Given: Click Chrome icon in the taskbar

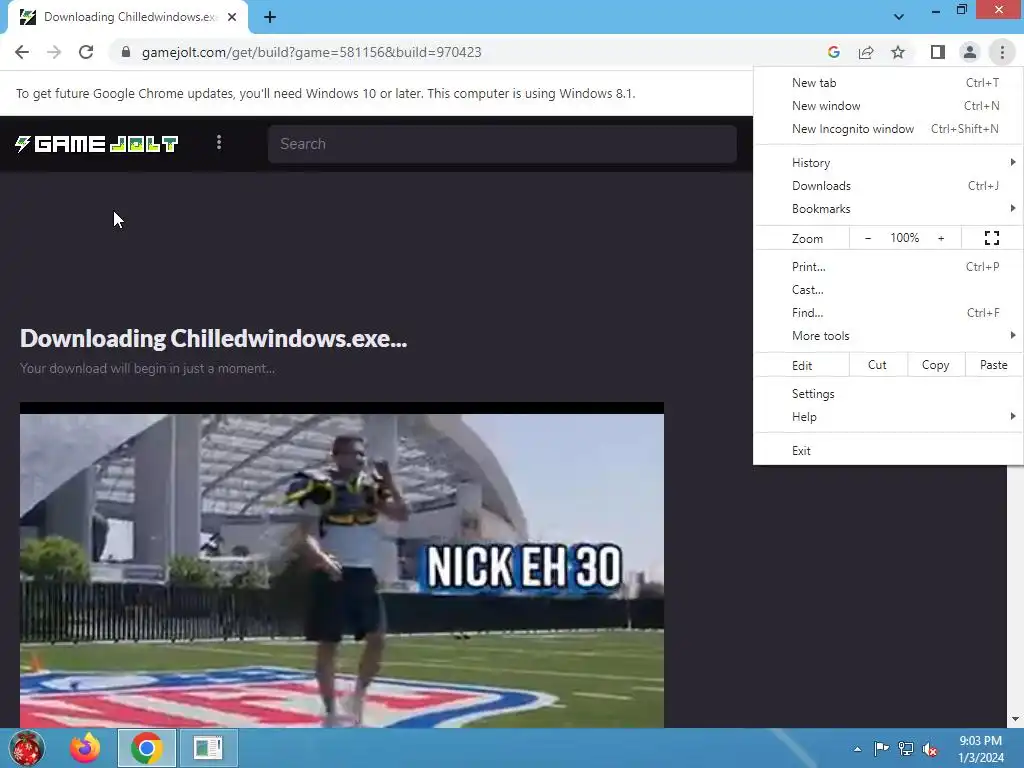Looking at the screenshot, I should [x=147, y=748].
